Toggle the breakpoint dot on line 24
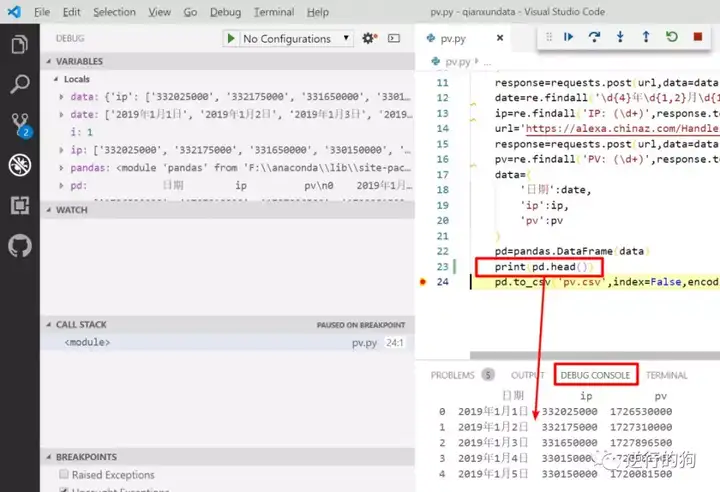This screenshot has width=720, height=492. tap(423, 282)
